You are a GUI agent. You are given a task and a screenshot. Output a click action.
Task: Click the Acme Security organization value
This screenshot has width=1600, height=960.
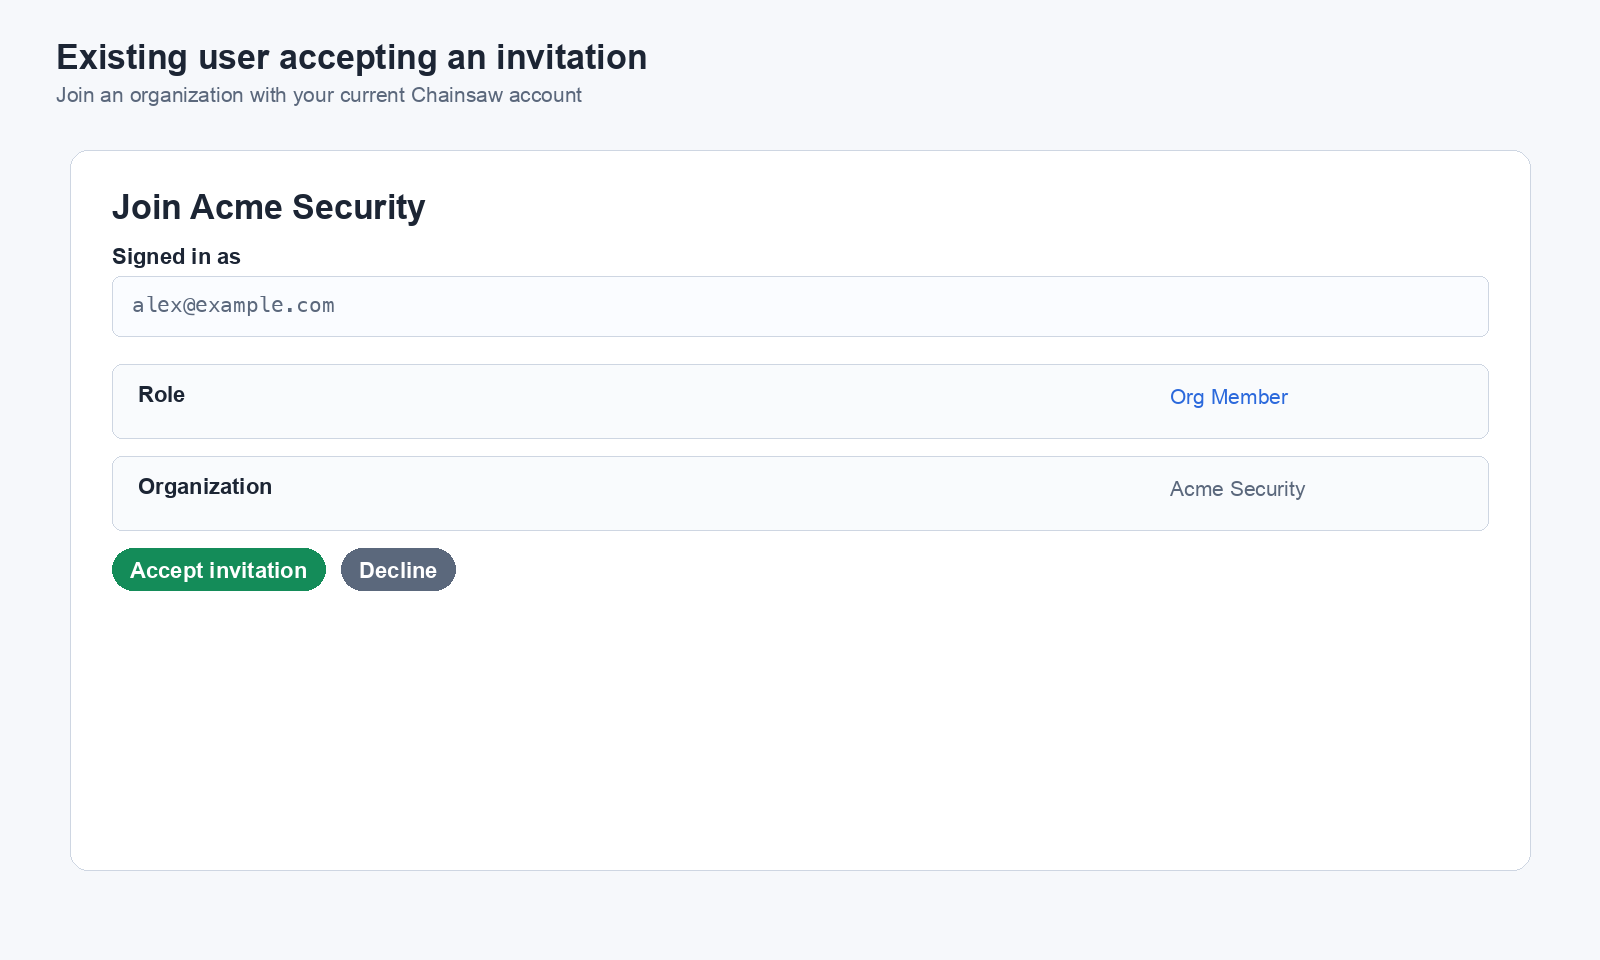(1237, 489)
